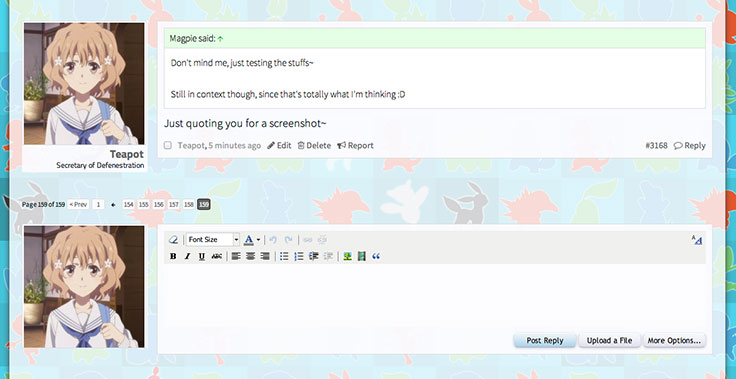Go to page 158
This screenshot has width=736, height=379.
click(189, 204)
